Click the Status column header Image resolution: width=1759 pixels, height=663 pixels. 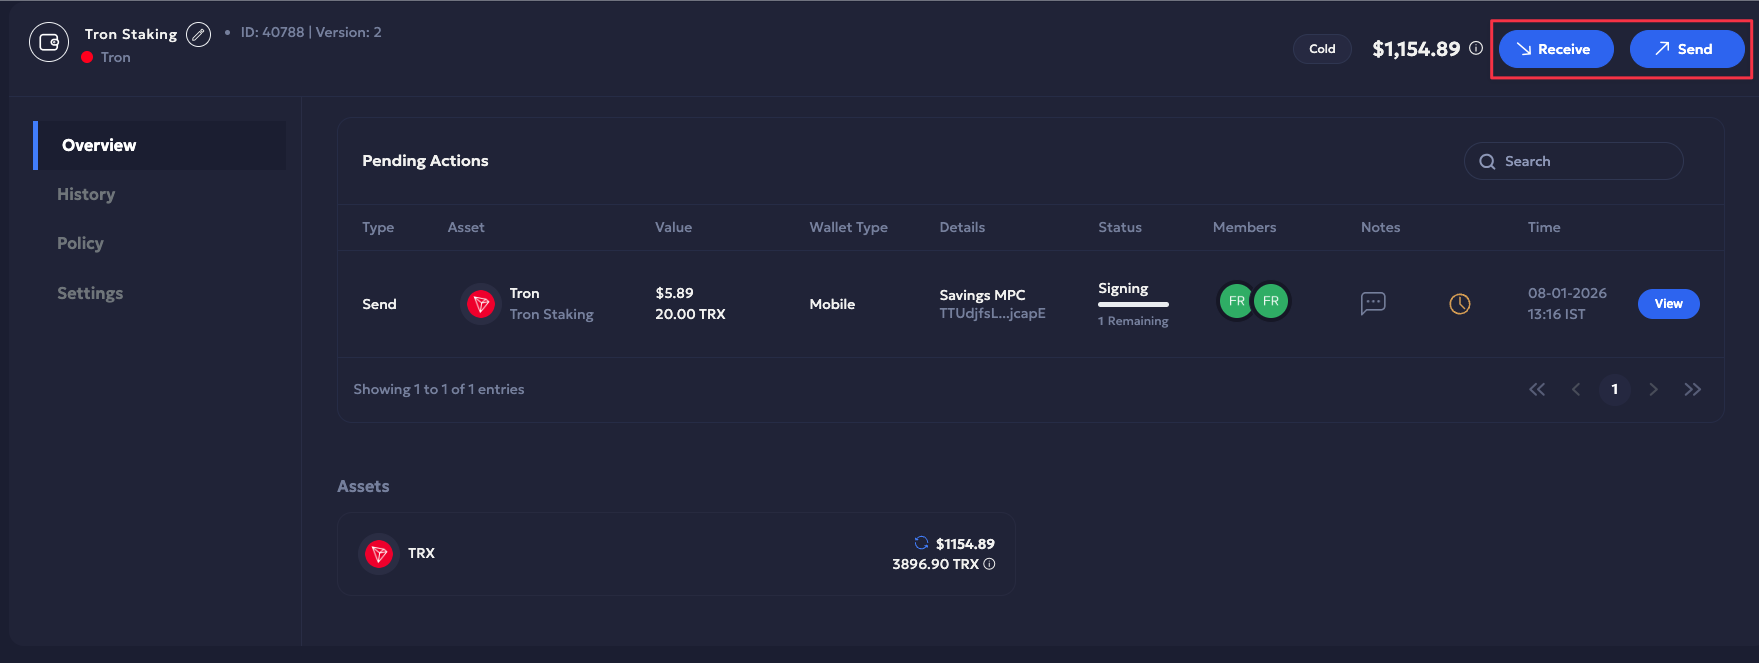click(x=1120, y=227)
